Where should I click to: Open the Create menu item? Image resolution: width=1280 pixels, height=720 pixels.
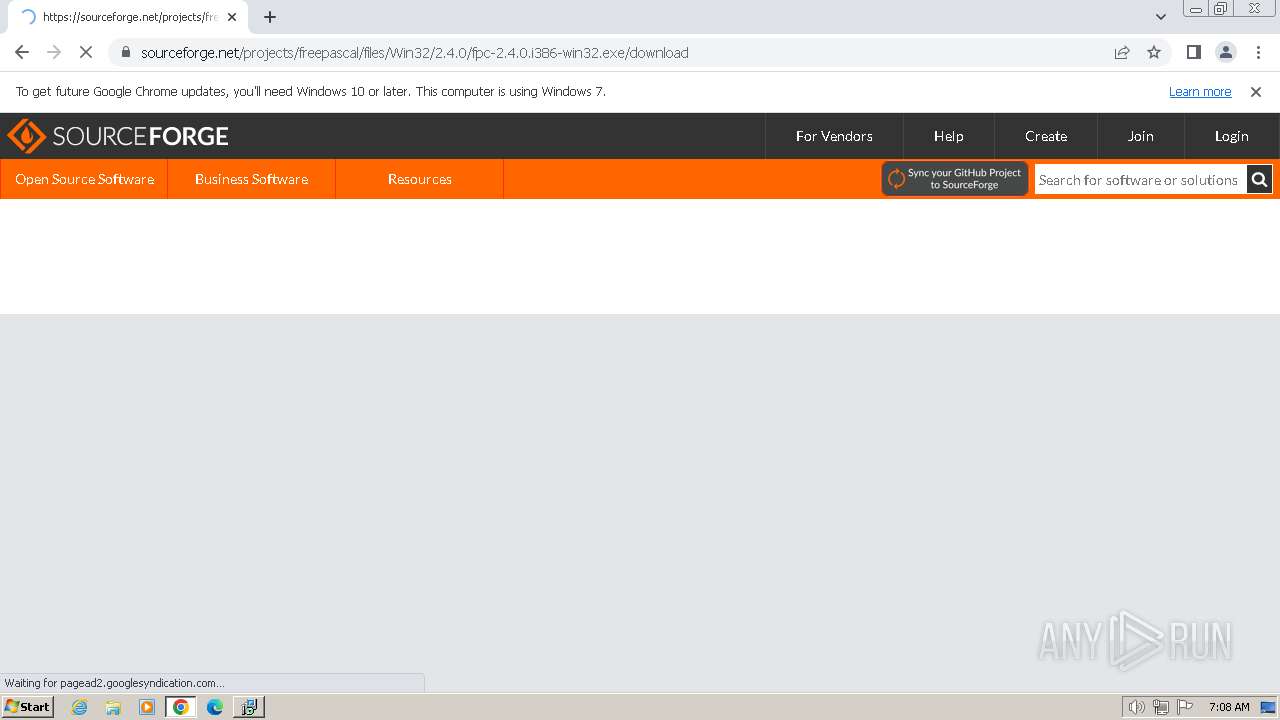pyautogui.click(x=1046, y=136)
